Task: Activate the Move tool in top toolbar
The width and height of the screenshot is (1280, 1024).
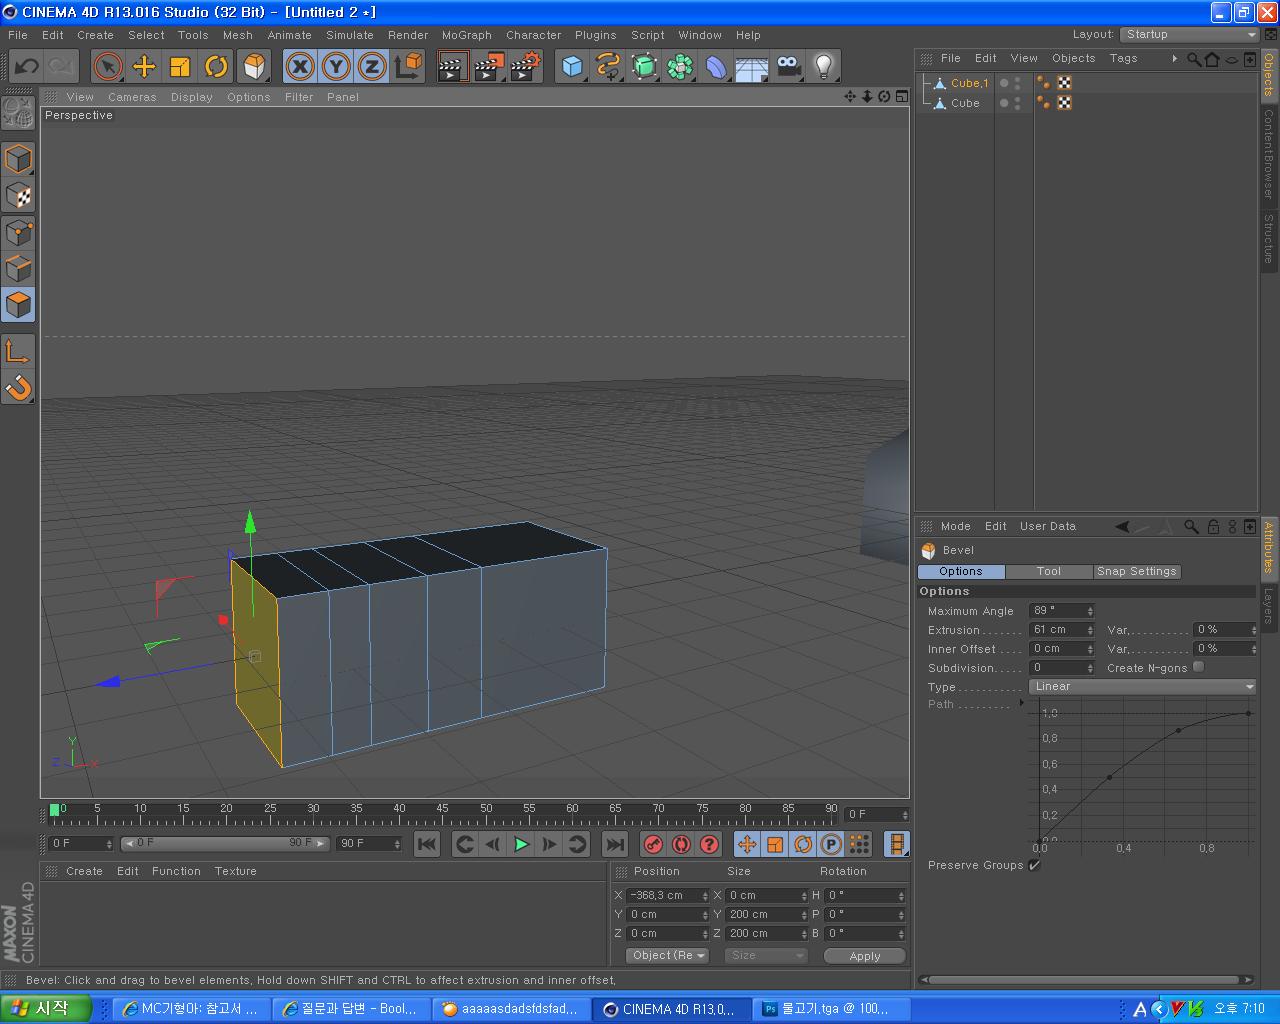Action: pyautogui.click(x=144, y=67)
